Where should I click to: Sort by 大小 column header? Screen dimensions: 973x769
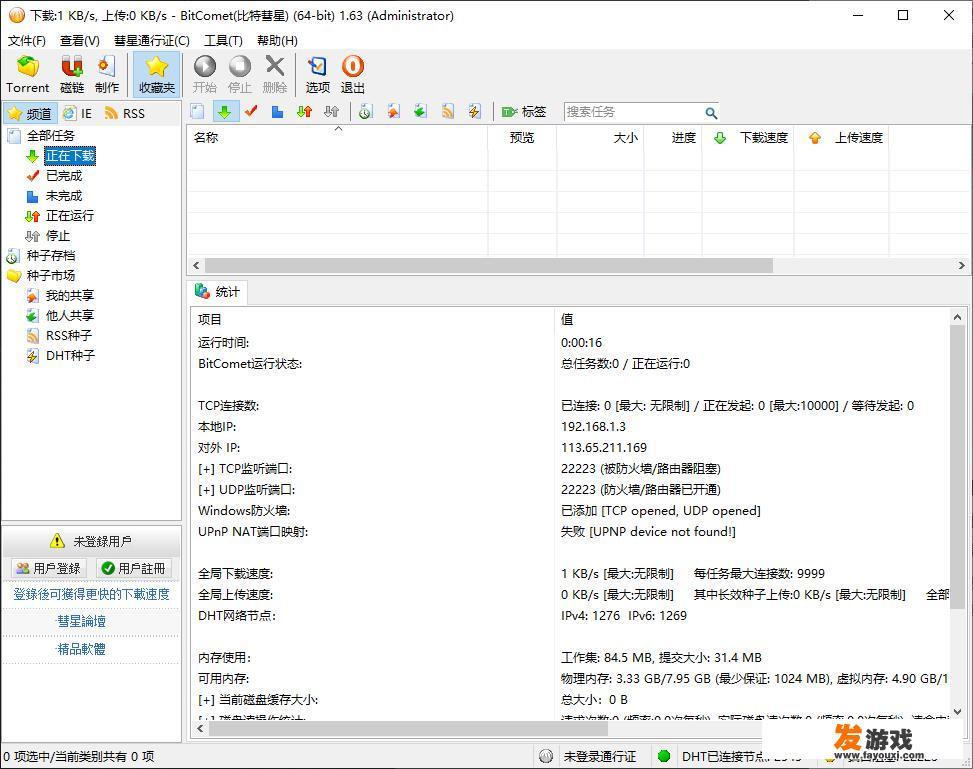point(600,138)
